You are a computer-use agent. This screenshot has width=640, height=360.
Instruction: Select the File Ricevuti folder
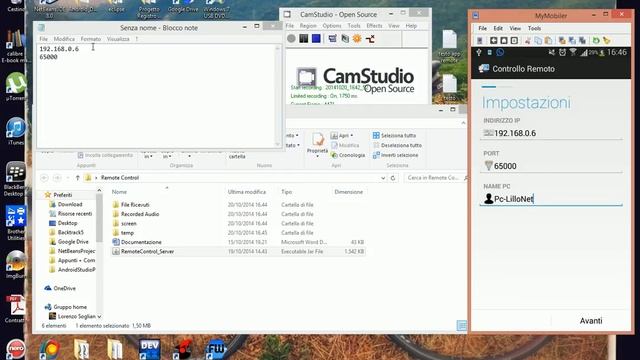[x=135, y=205]
